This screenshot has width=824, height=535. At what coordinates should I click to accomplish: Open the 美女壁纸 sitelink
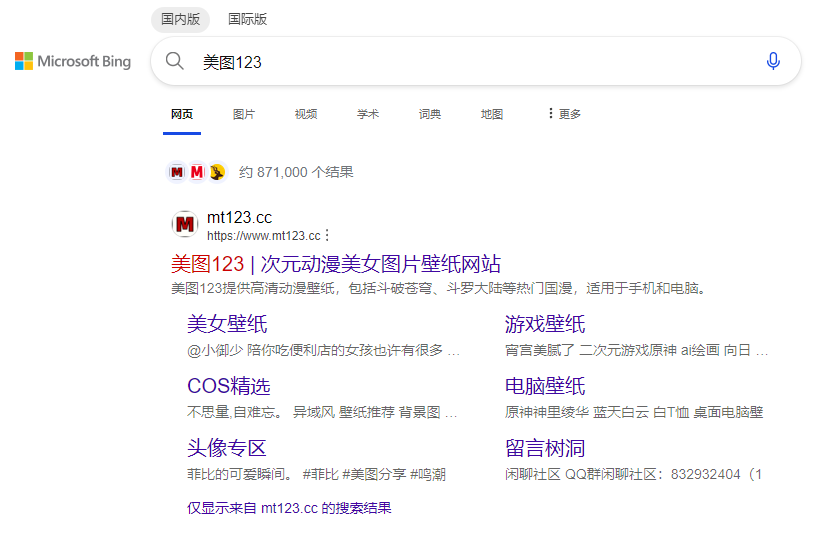pos(227,324)
